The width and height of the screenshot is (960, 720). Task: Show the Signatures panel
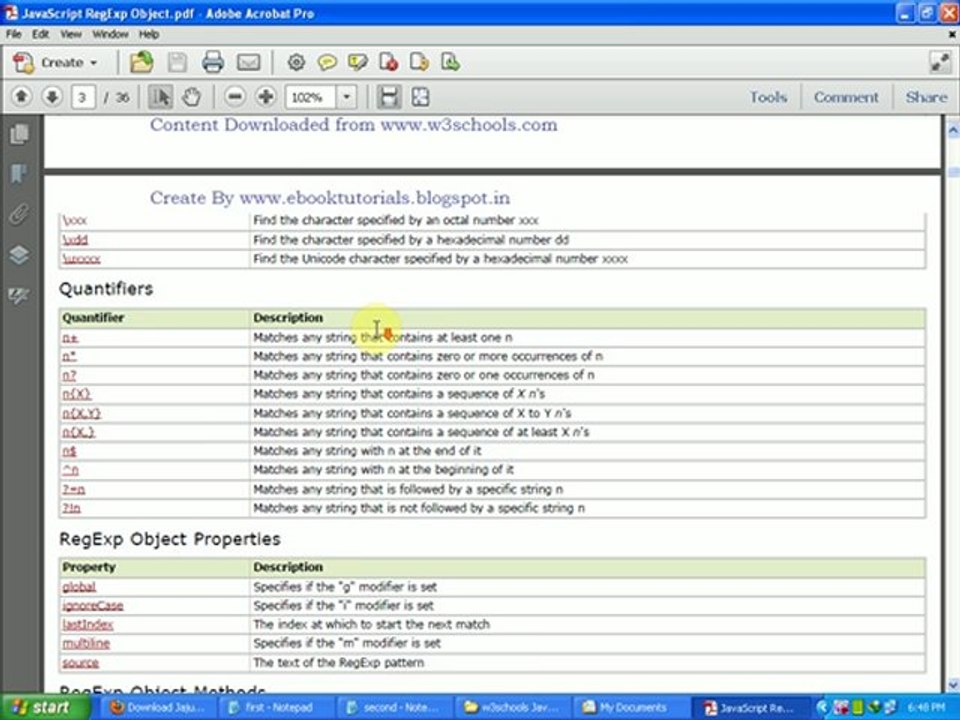pyautogui.click(x=19, y=296)
